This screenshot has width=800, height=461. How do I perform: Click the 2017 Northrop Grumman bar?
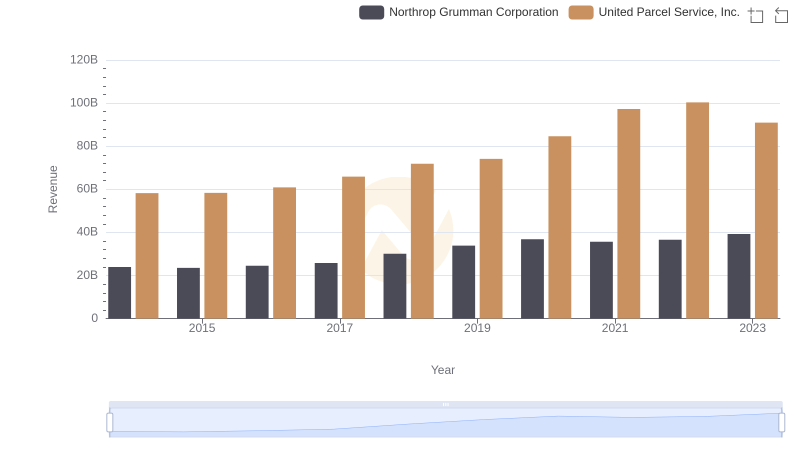326,291
